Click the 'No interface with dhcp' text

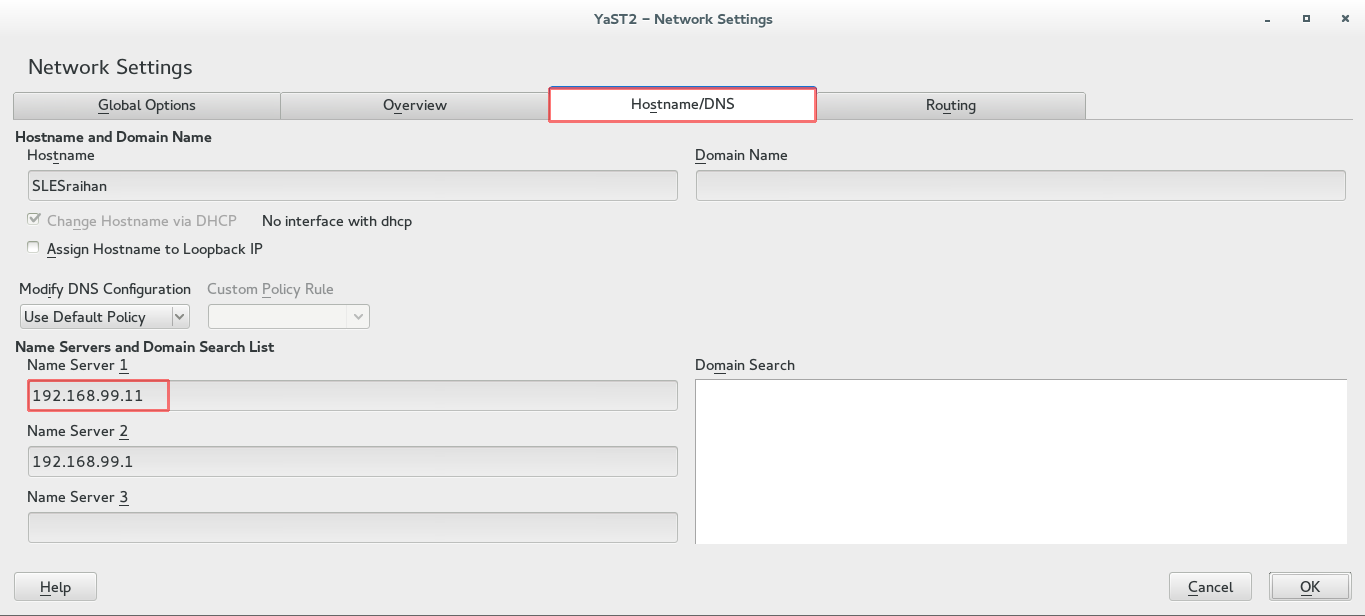coord(337,221)
